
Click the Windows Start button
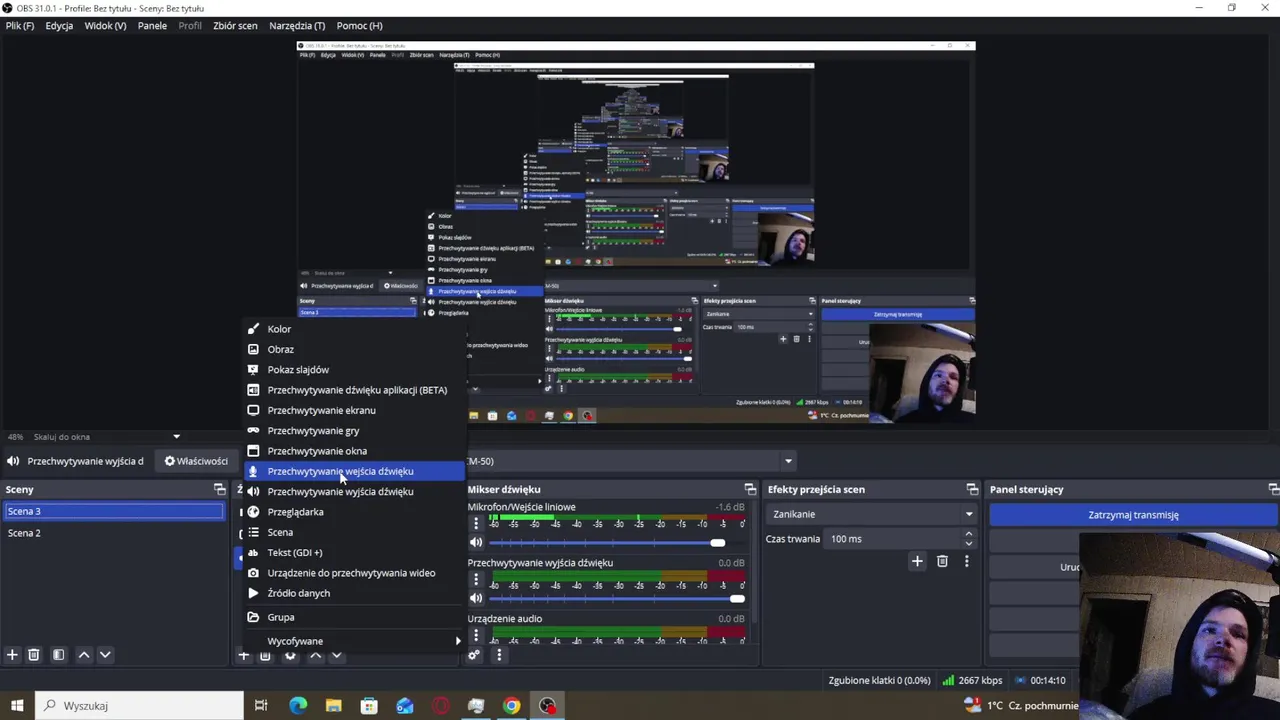[x=17, y=706]
